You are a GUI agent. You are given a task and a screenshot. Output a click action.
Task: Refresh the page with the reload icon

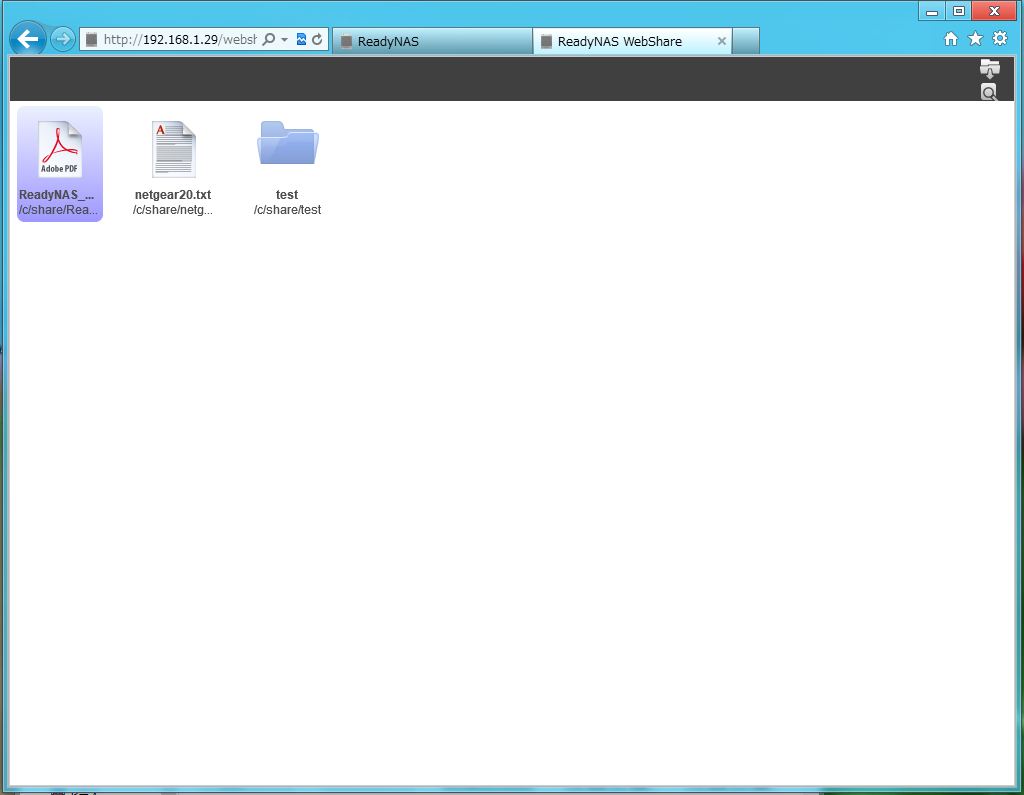[x=317, y=40]
